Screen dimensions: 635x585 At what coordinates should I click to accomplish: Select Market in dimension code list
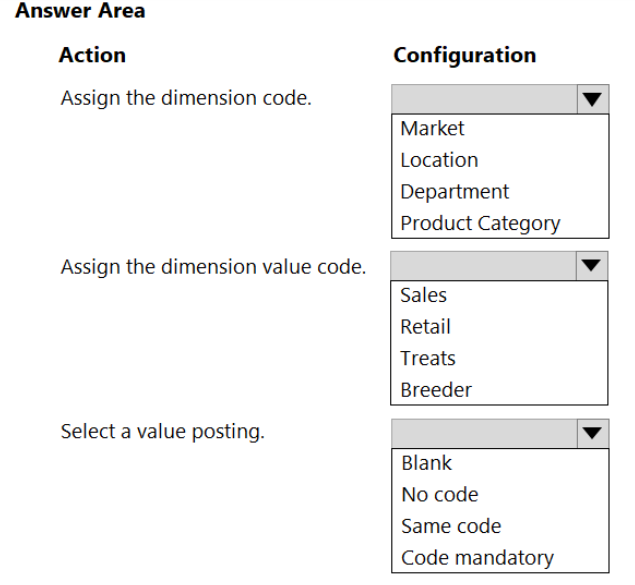click(x=432, y=128)
